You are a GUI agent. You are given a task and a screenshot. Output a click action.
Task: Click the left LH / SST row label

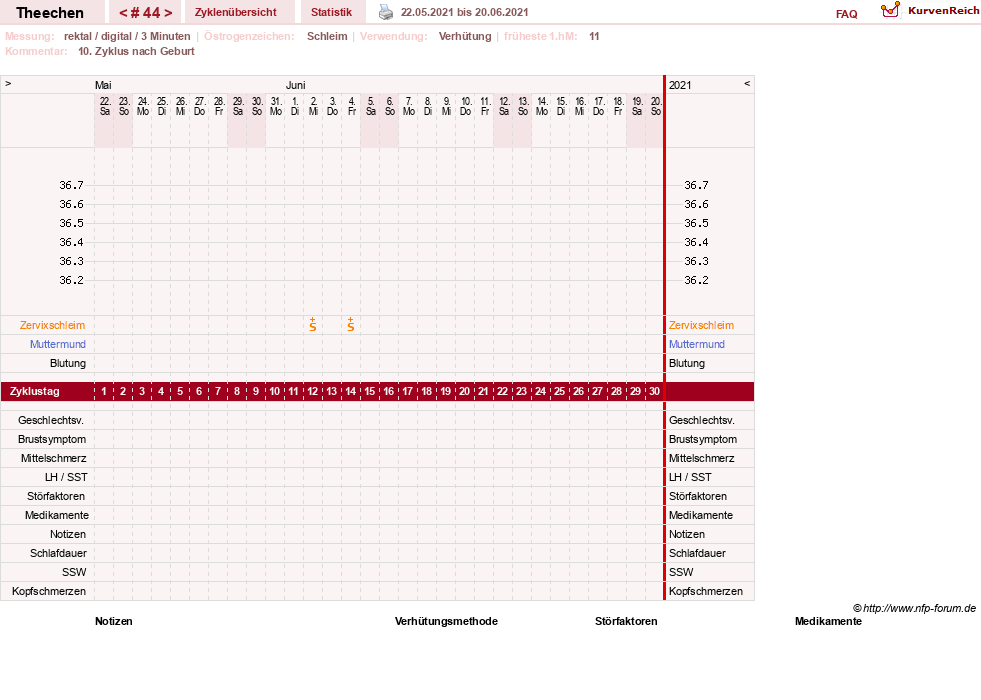(x=66, y=477)
